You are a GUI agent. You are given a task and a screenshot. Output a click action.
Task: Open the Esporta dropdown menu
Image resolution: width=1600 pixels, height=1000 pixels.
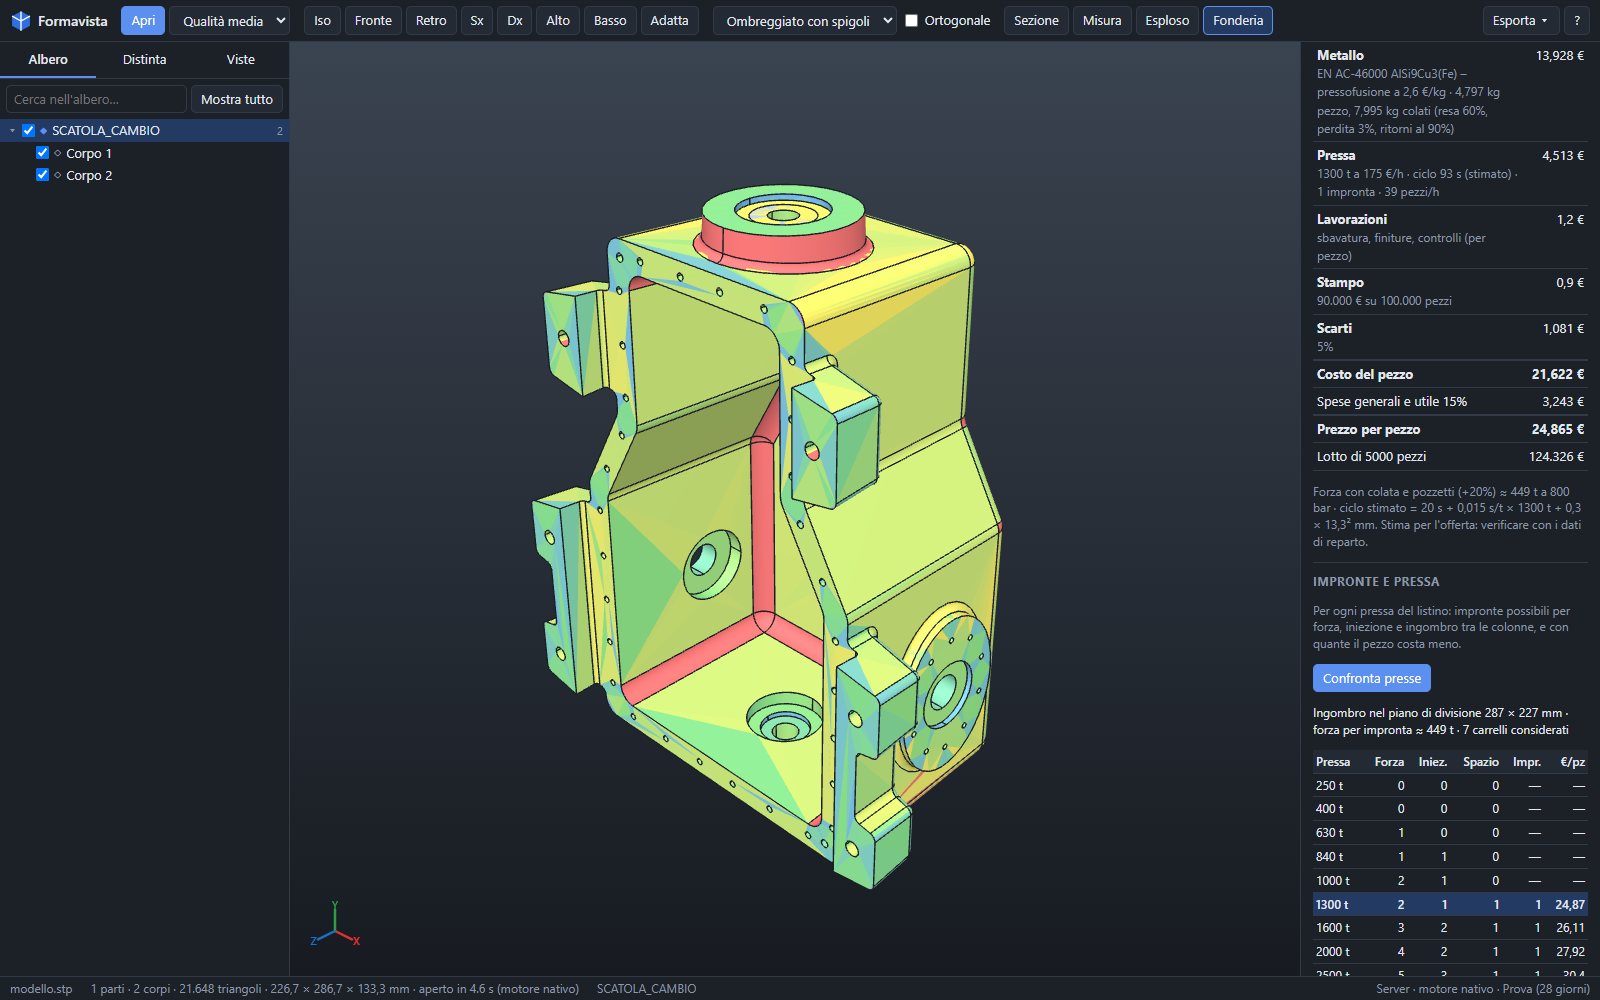pos(1519,20)
